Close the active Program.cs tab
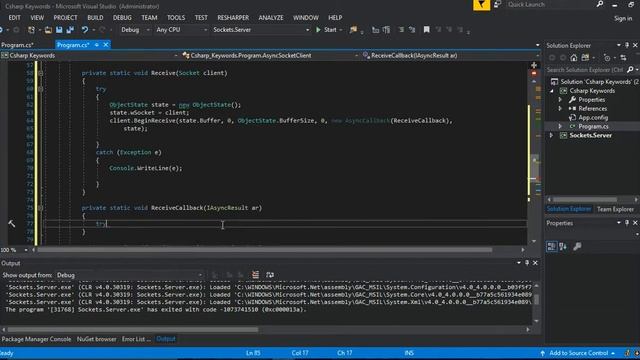The height and width of the screenshot is (360, 640). coord(106,45)
